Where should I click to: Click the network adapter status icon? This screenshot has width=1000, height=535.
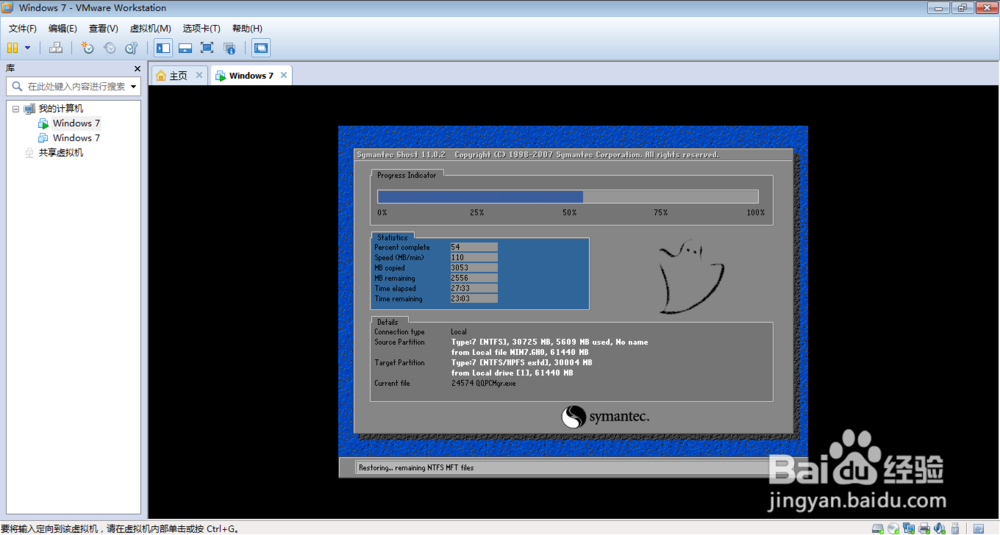(909, 529)
